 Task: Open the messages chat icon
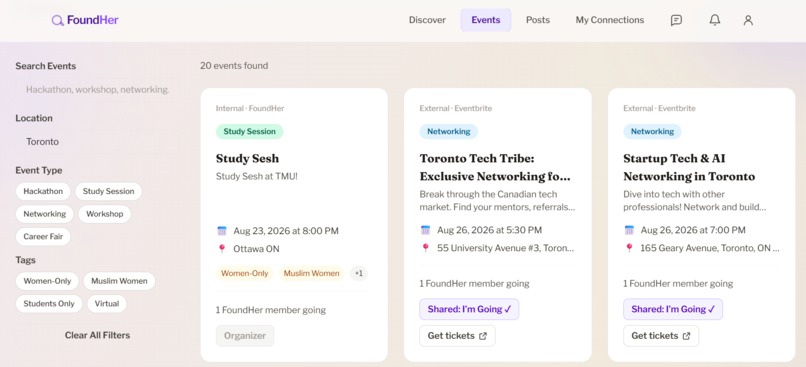coord(676,20)
